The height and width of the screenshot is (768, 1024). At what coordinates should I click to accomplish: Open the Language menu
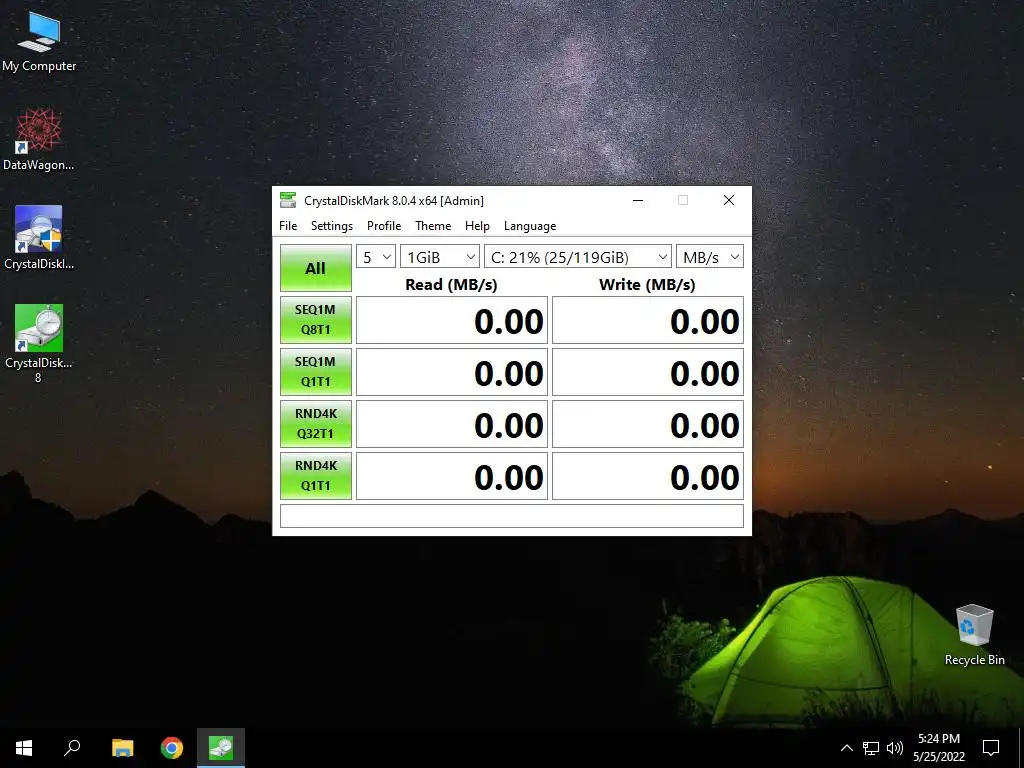[x=530, y=226]
